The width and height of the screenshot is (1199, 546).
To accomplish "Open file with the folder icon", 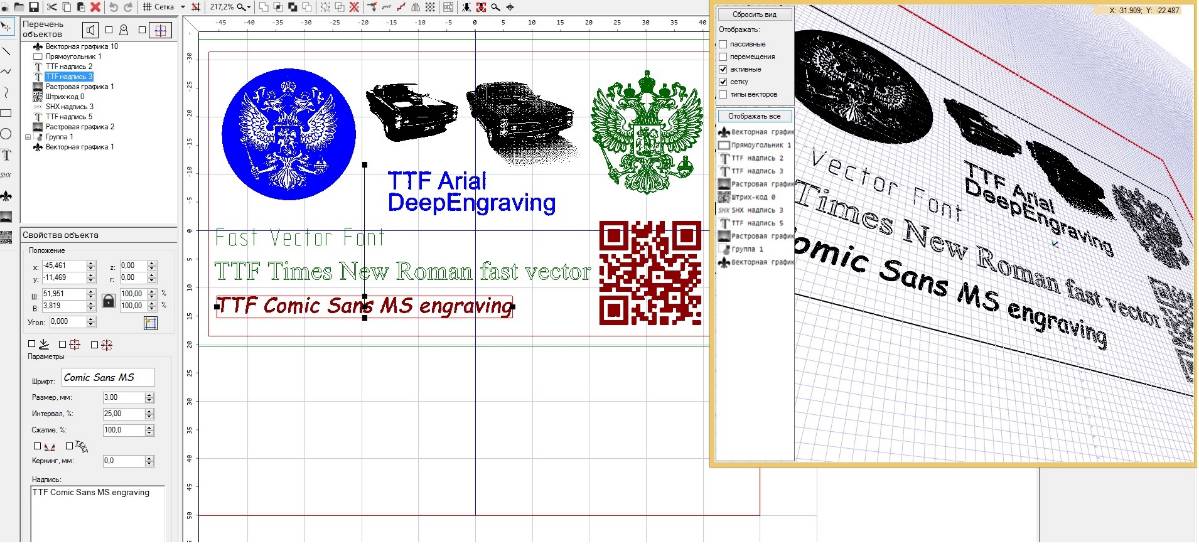I will [18, 7].
